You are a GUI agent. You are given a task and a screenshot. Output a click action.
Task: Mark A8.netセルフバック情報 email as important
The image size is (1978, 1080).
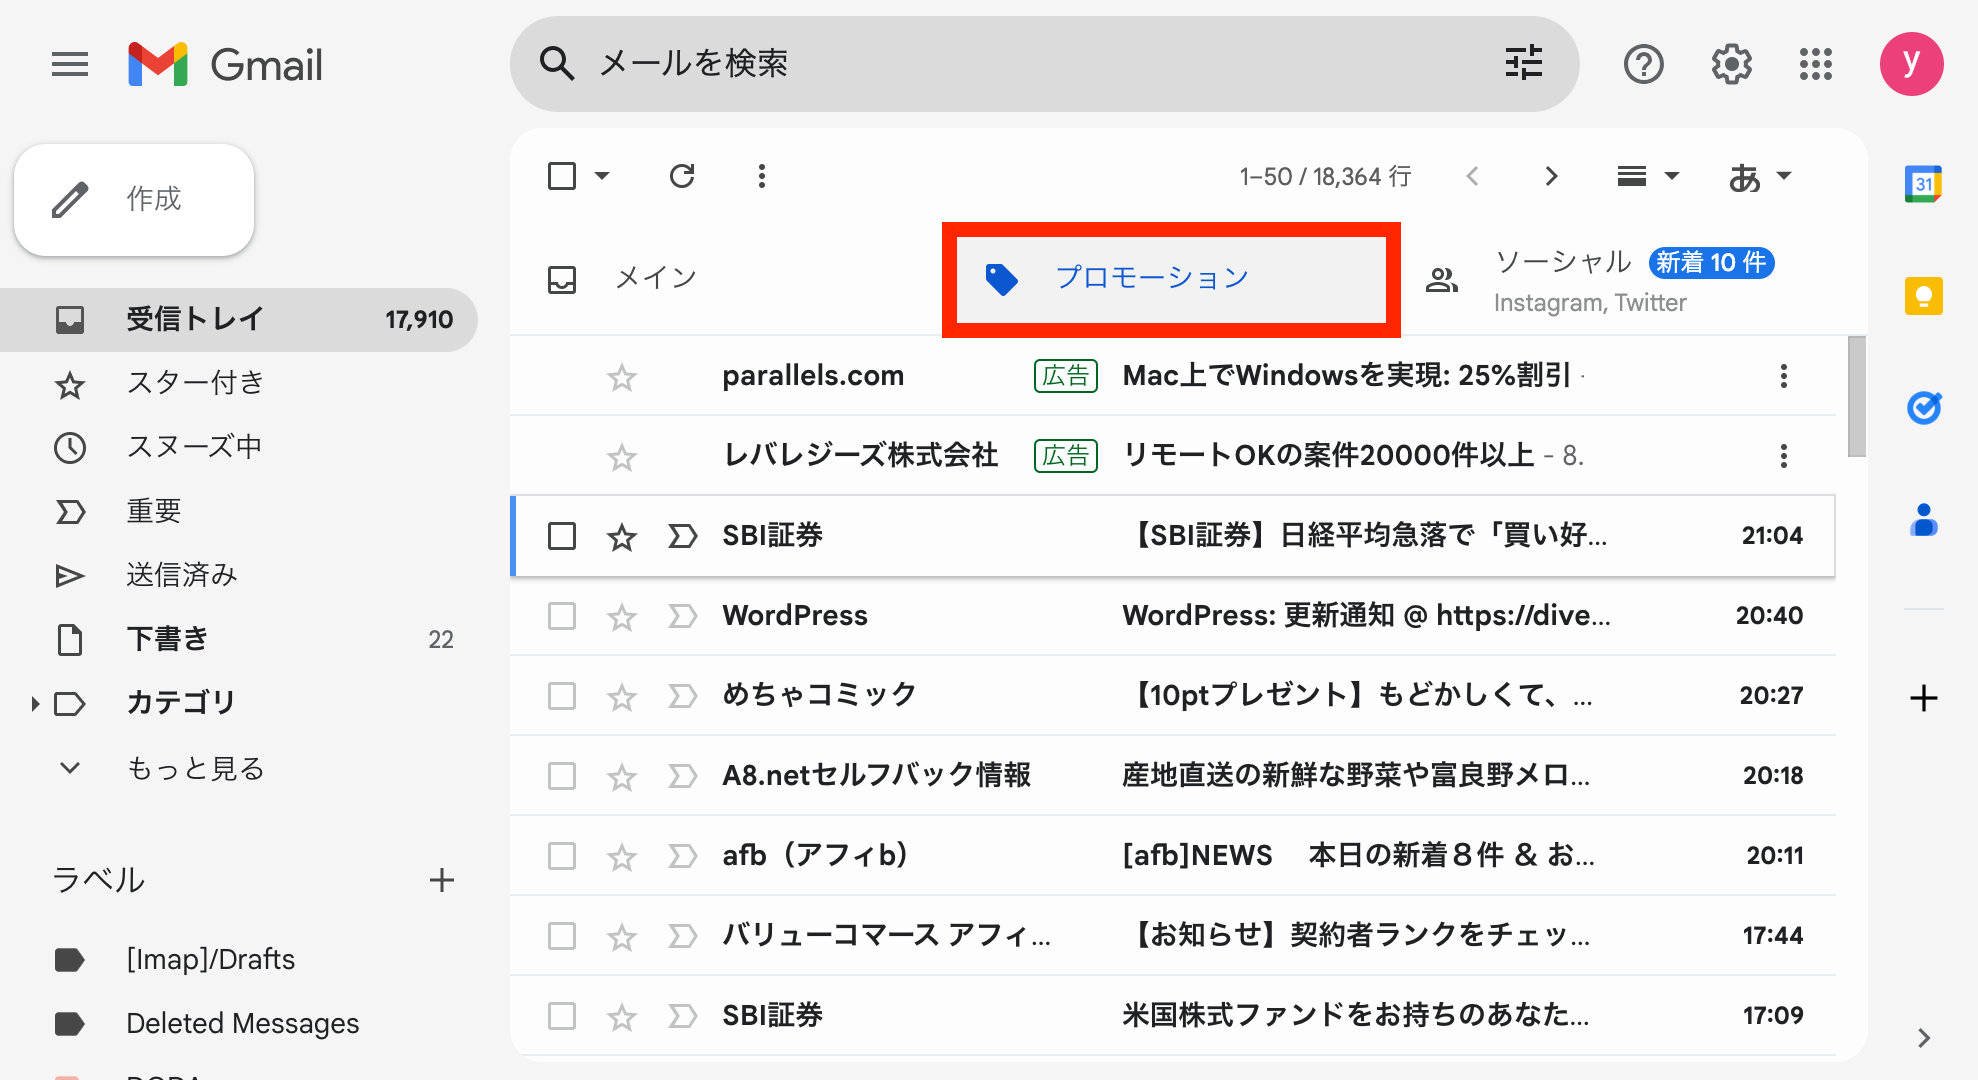click(682, 776)
